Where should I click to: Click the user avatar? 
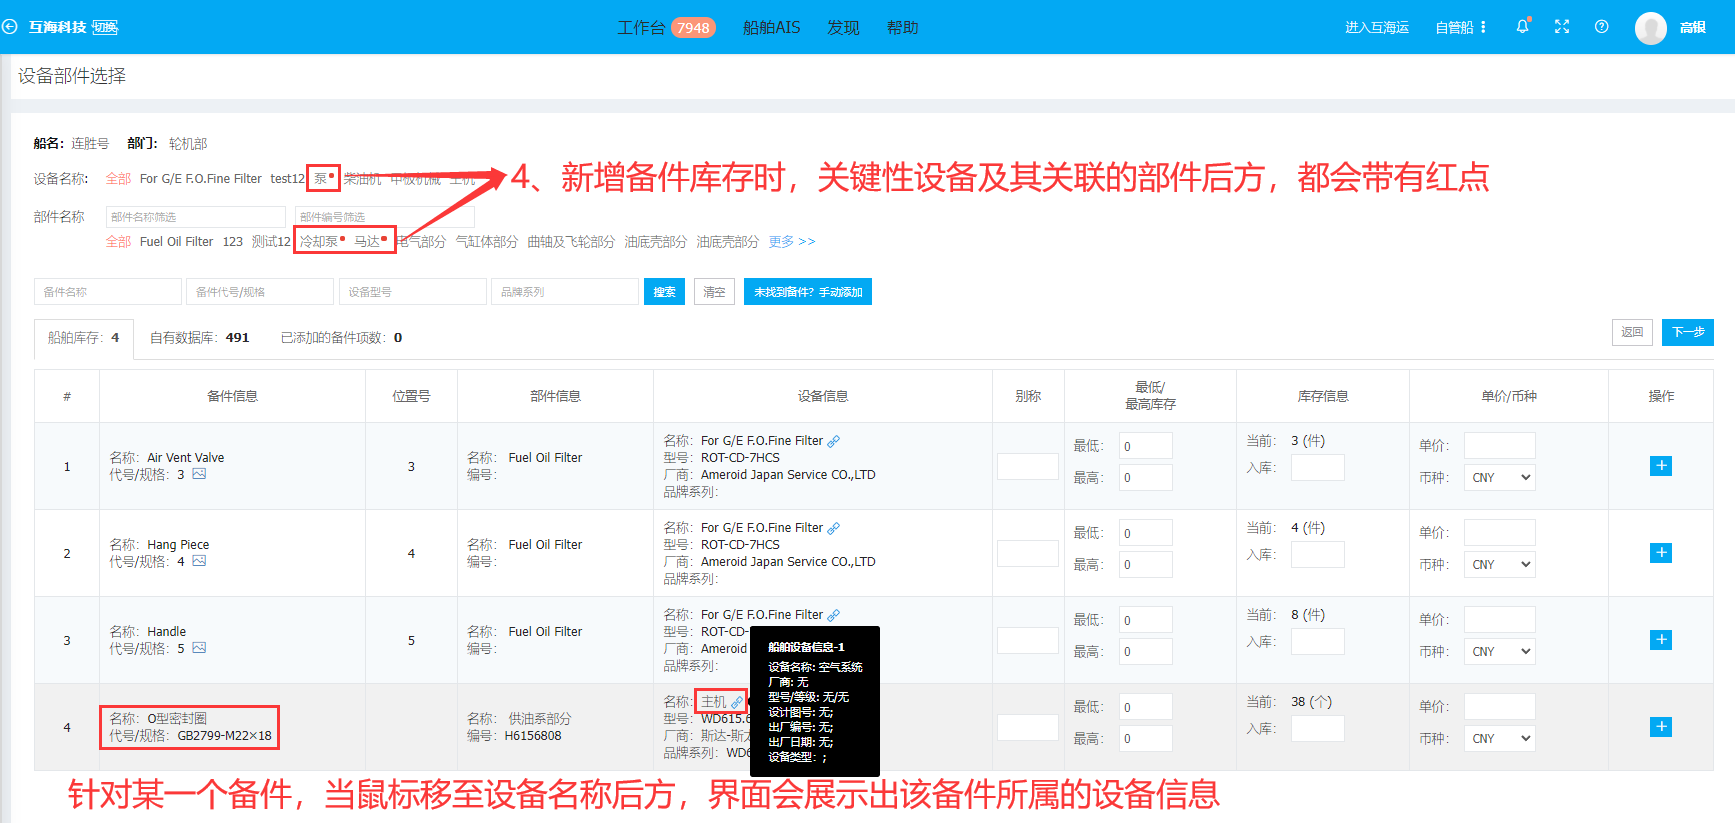(1650, 28)
